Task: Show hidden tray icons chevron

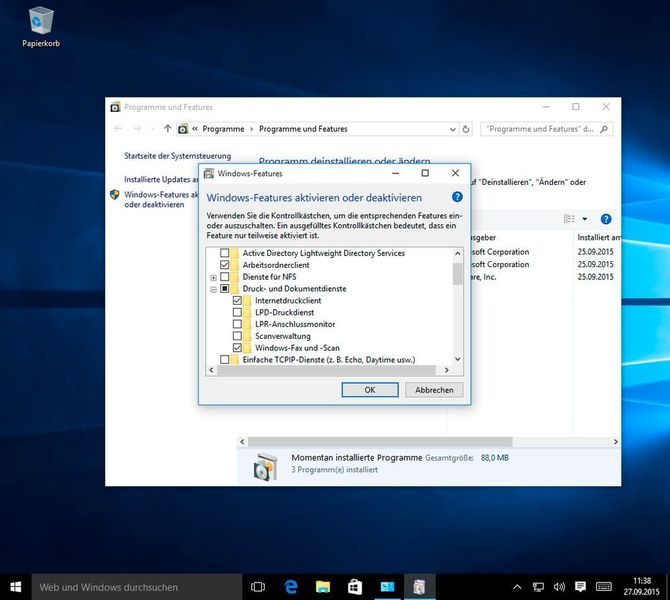Action: pyautogui.click(x=517, y=587)
